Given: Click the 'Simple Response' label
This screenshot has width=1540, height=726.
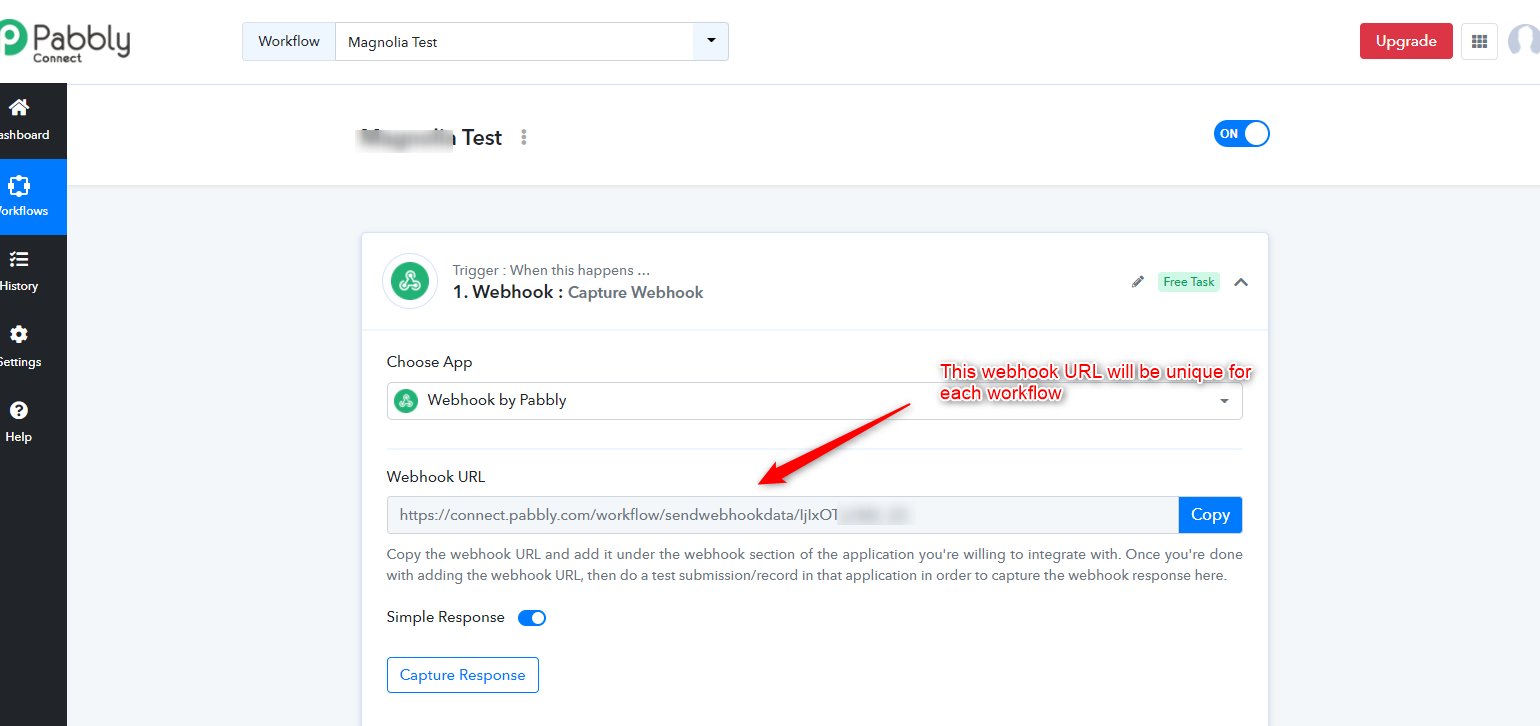Looking at the screenshot, I should [446, 617].
